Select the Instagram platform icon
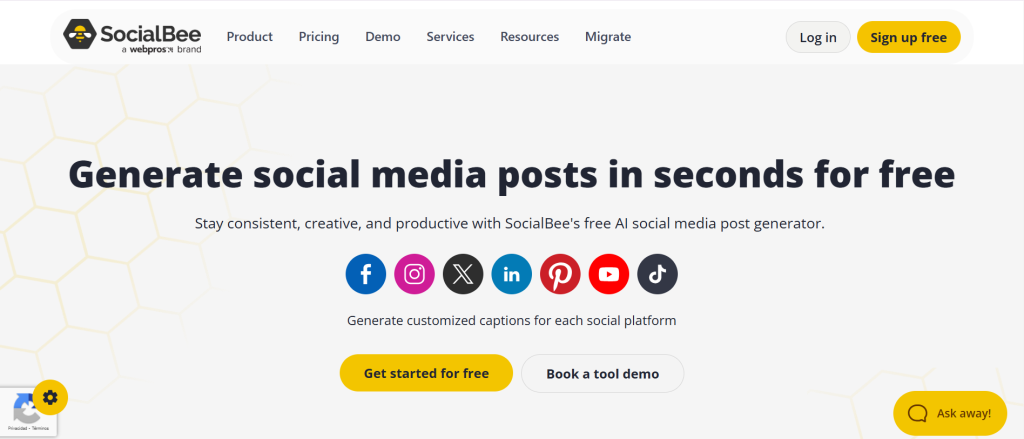 point(414,274)
